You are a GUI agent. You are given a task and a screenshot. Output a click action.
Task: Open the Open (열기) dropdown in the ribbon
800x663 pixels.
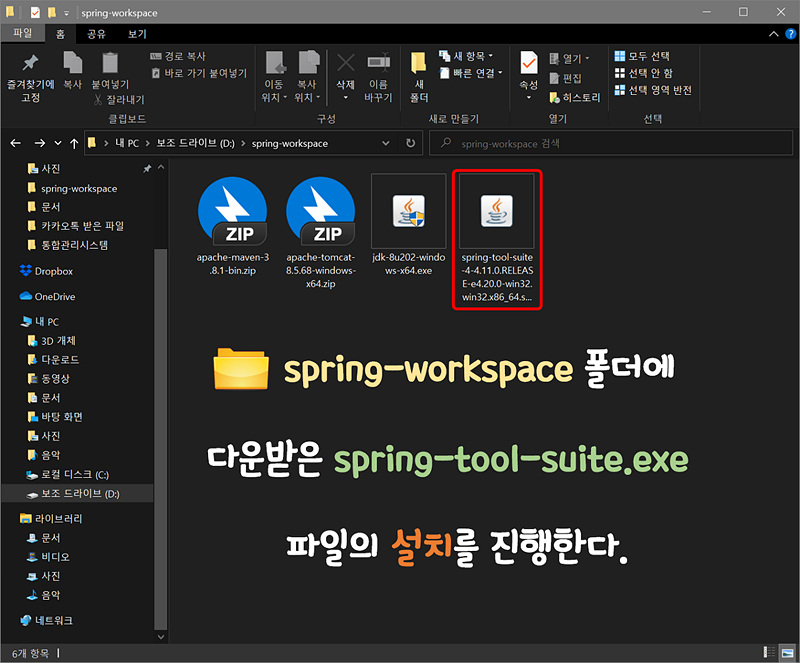coord(569,59)
